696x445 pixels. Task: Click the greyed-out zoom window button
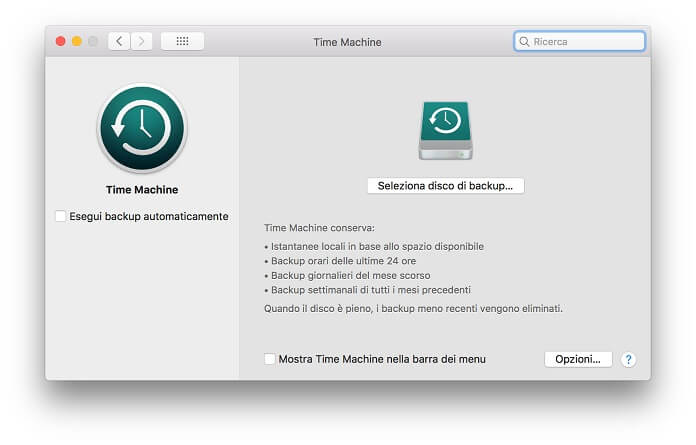coord(93,41)
